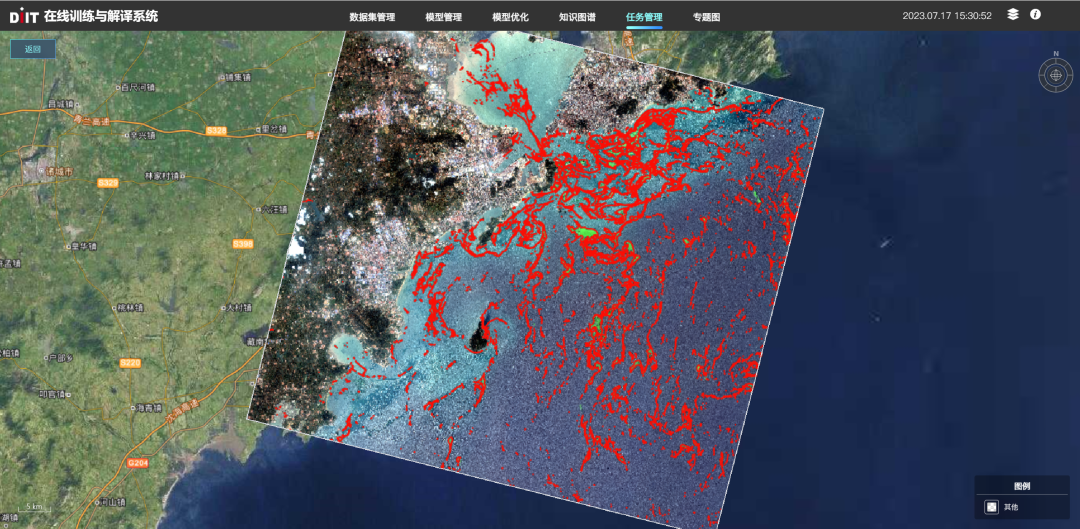1080x529 pixels.
Task: Click the S328 road shield marker
Action: click(215, 131)
